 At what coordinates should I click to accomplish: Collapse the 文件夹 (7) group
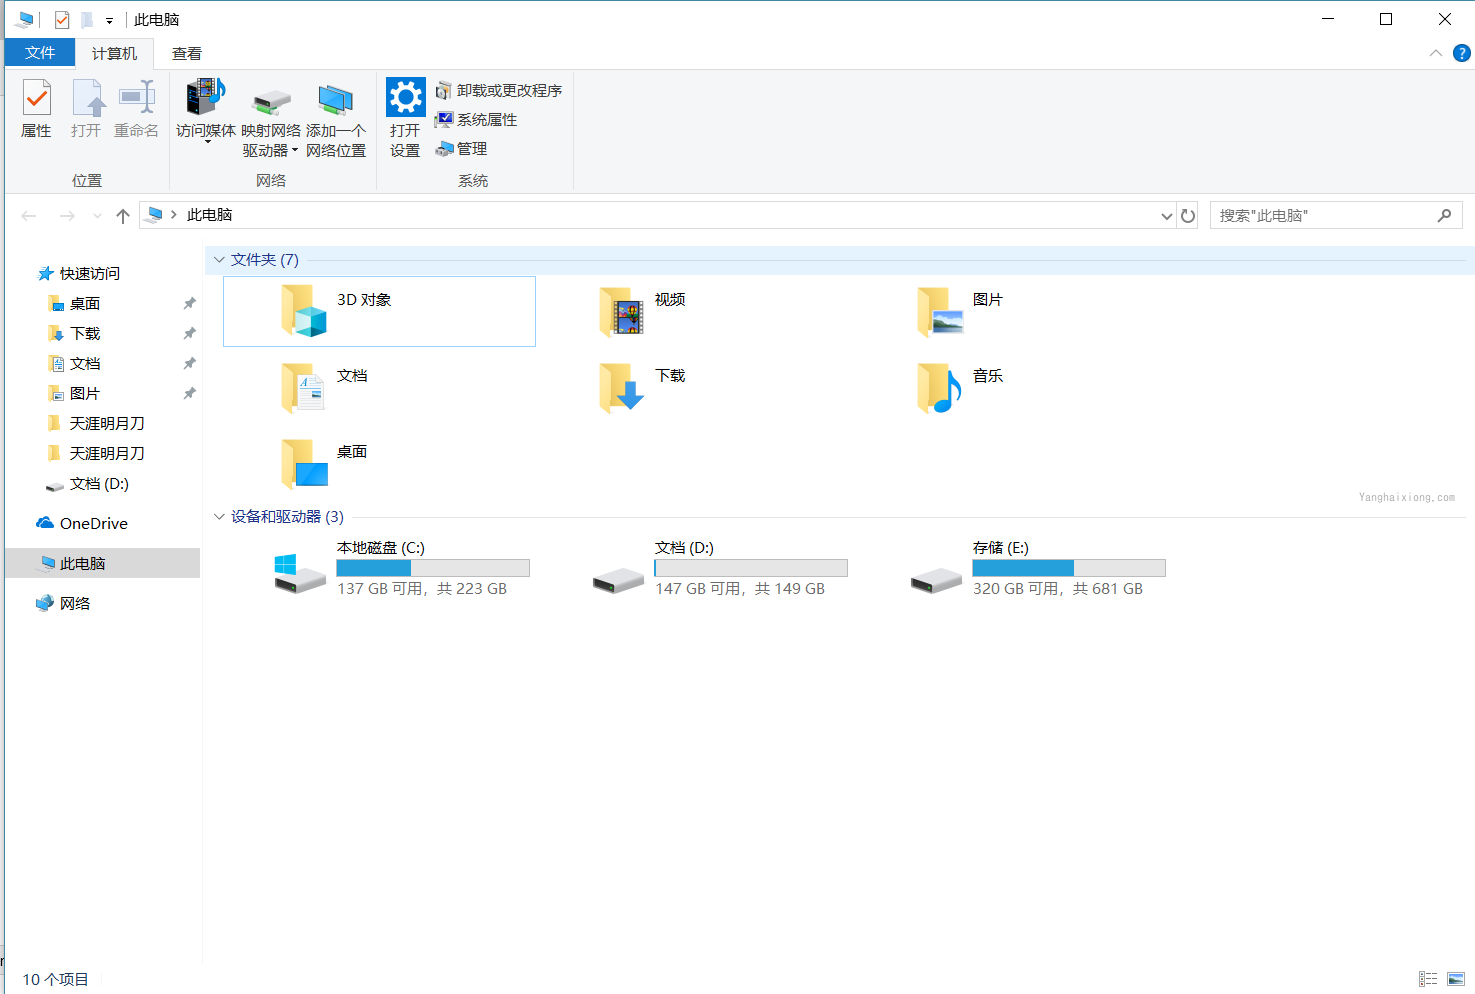[219, 259]
